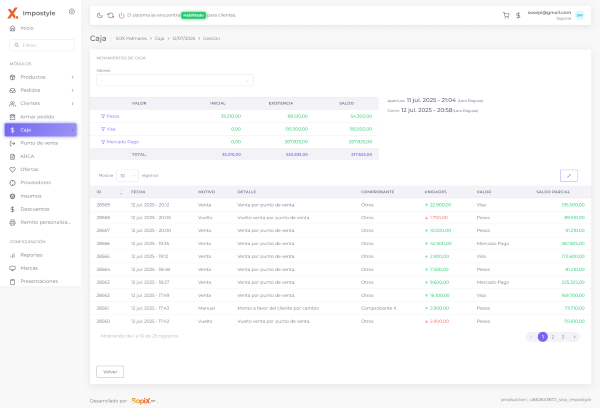Viewport: 600px width, 408px height.
Task: Click the user avatar in top right
Action: tap(579, 16)
